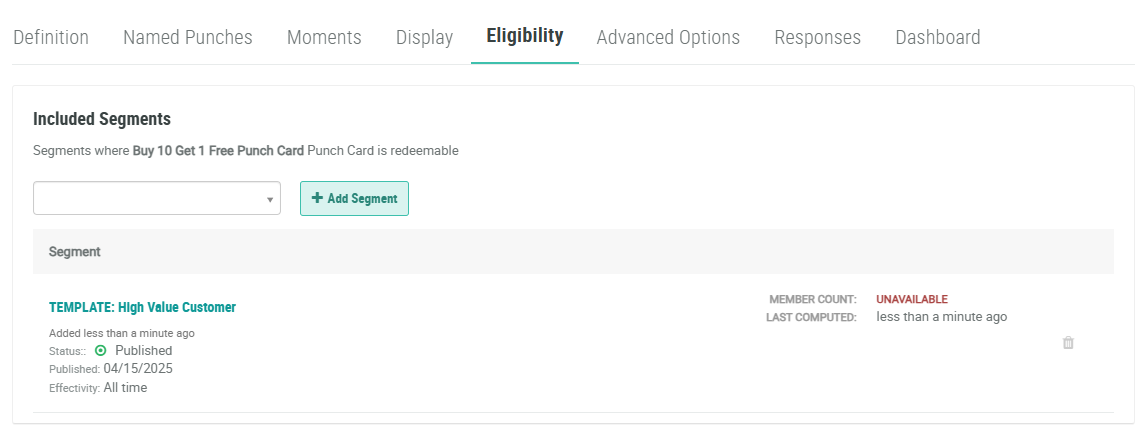Delete the High Value Customer segment with the trash icon

pos(1068,343)
